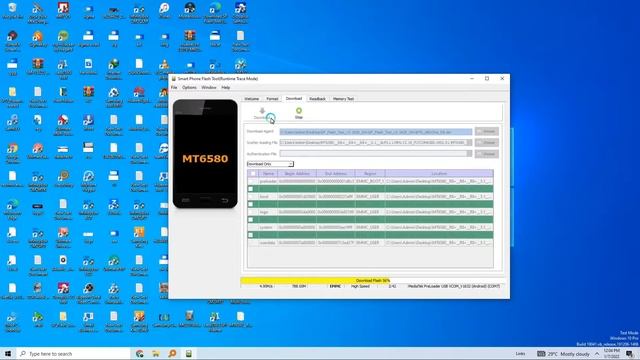Open Chrome from the taskbar

[x=140, y=354]
